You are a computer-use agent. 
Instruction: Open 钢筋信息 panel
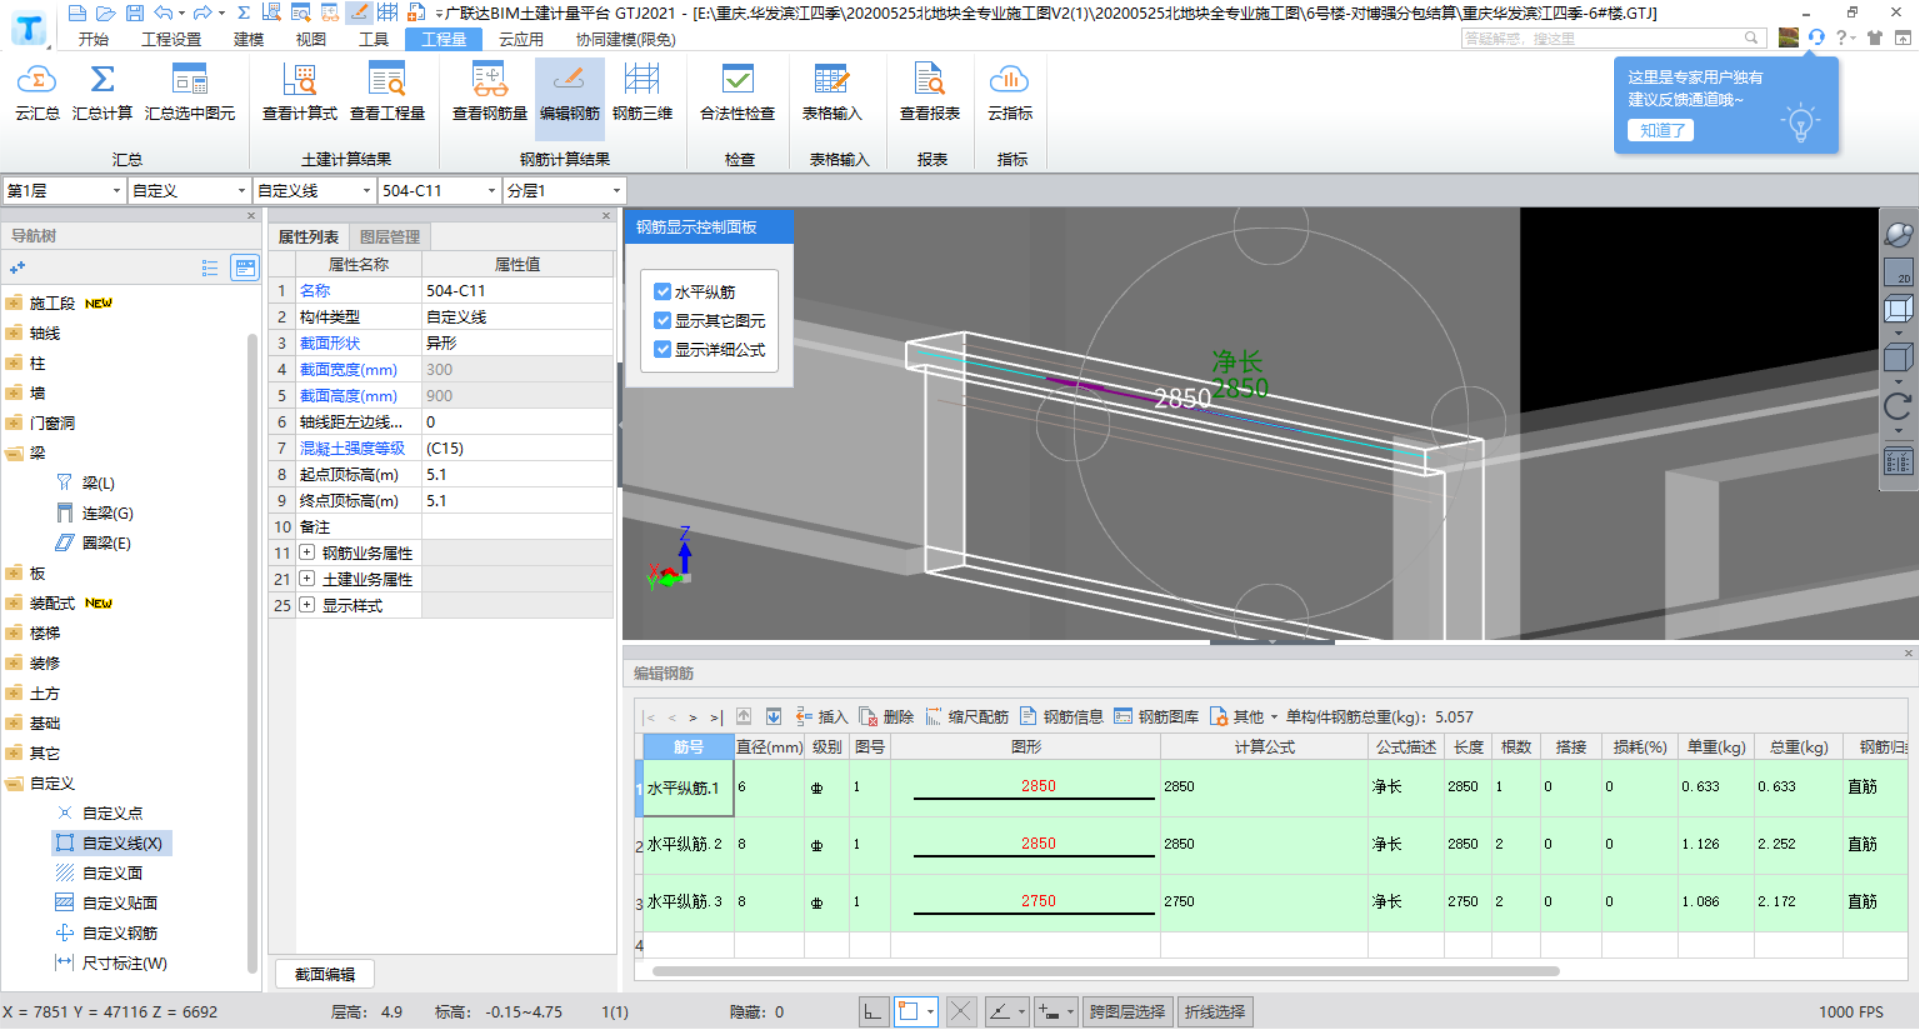(1061, 716)
